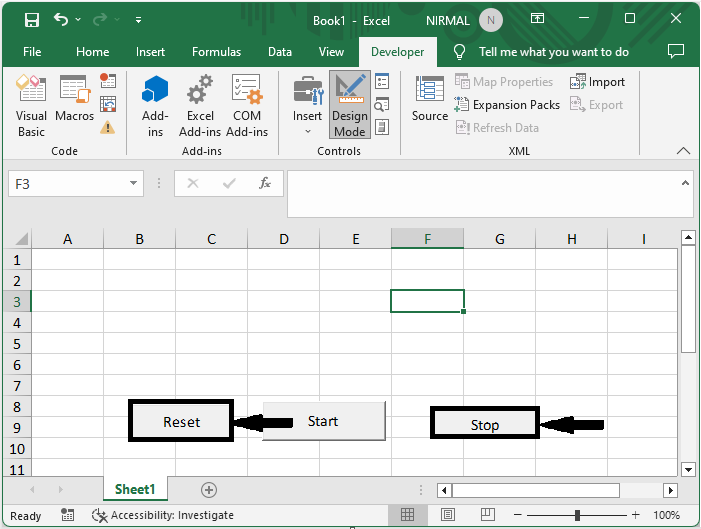Screen dimensions: 701x529
Task: Select all cells with corner triangle
Action: pyautogui.click(x=20, y=239)
